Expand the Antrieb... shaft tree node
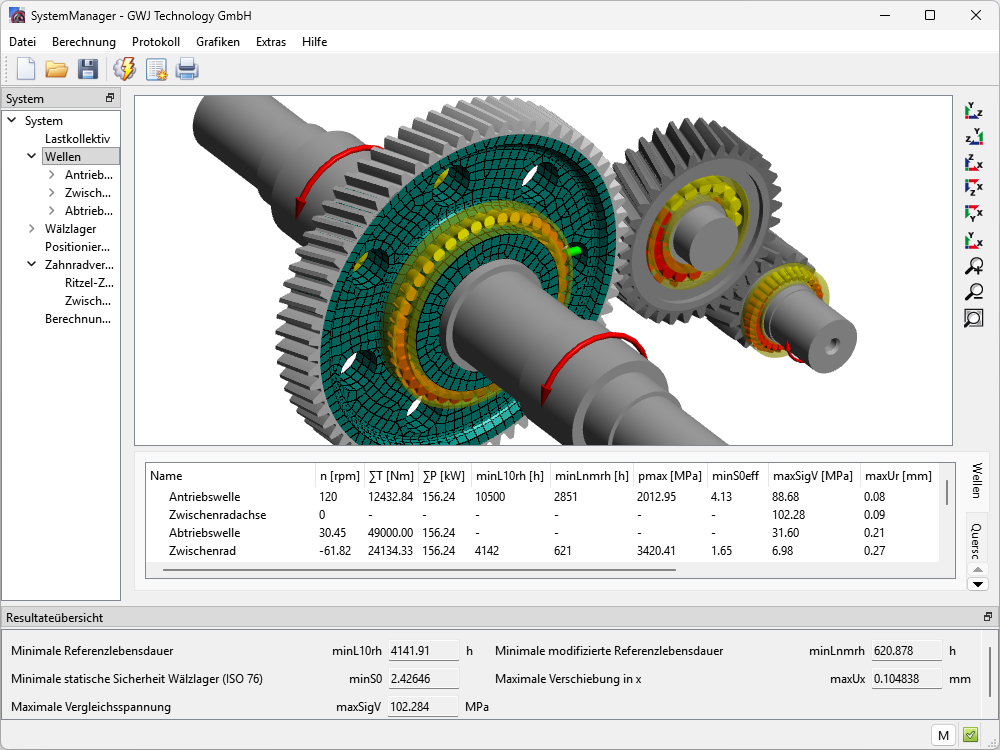The width and height of the screenshot is (1000, 750). [52, 175]
